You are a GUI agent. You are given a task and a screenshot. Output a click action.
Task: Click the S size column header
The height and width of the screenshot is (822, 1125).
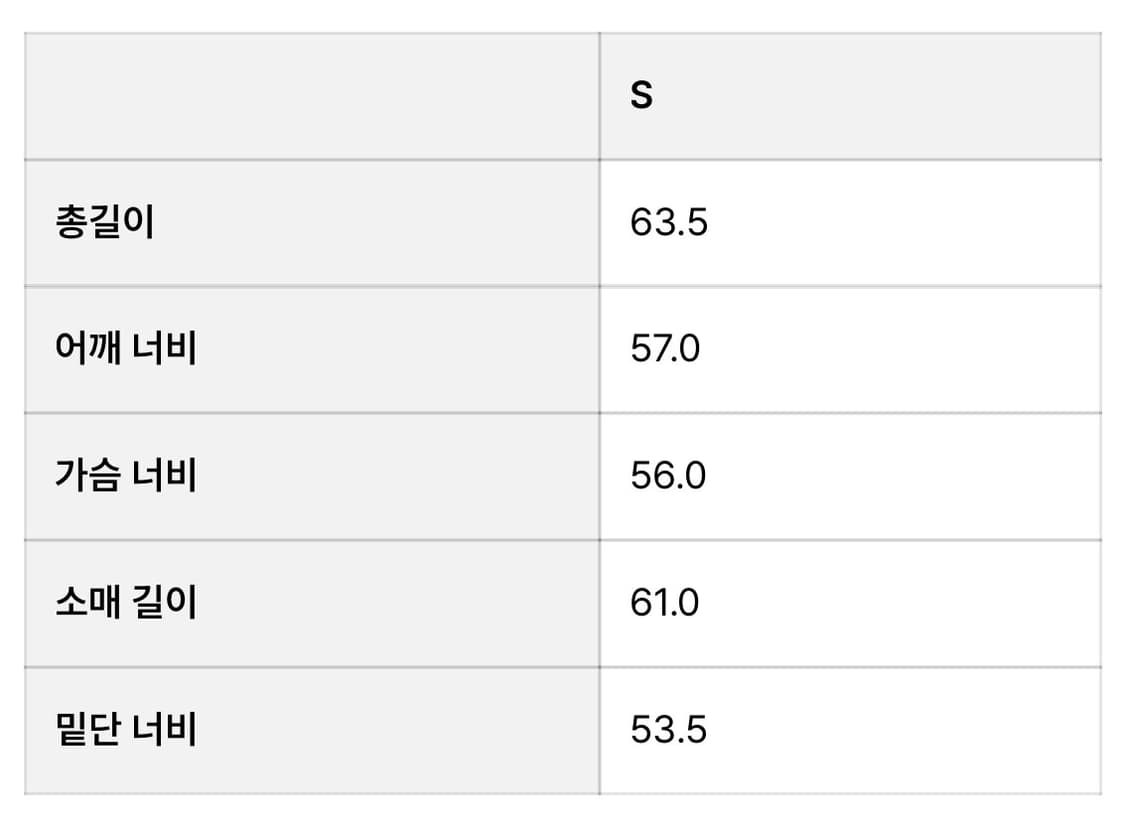coord(642,96)
